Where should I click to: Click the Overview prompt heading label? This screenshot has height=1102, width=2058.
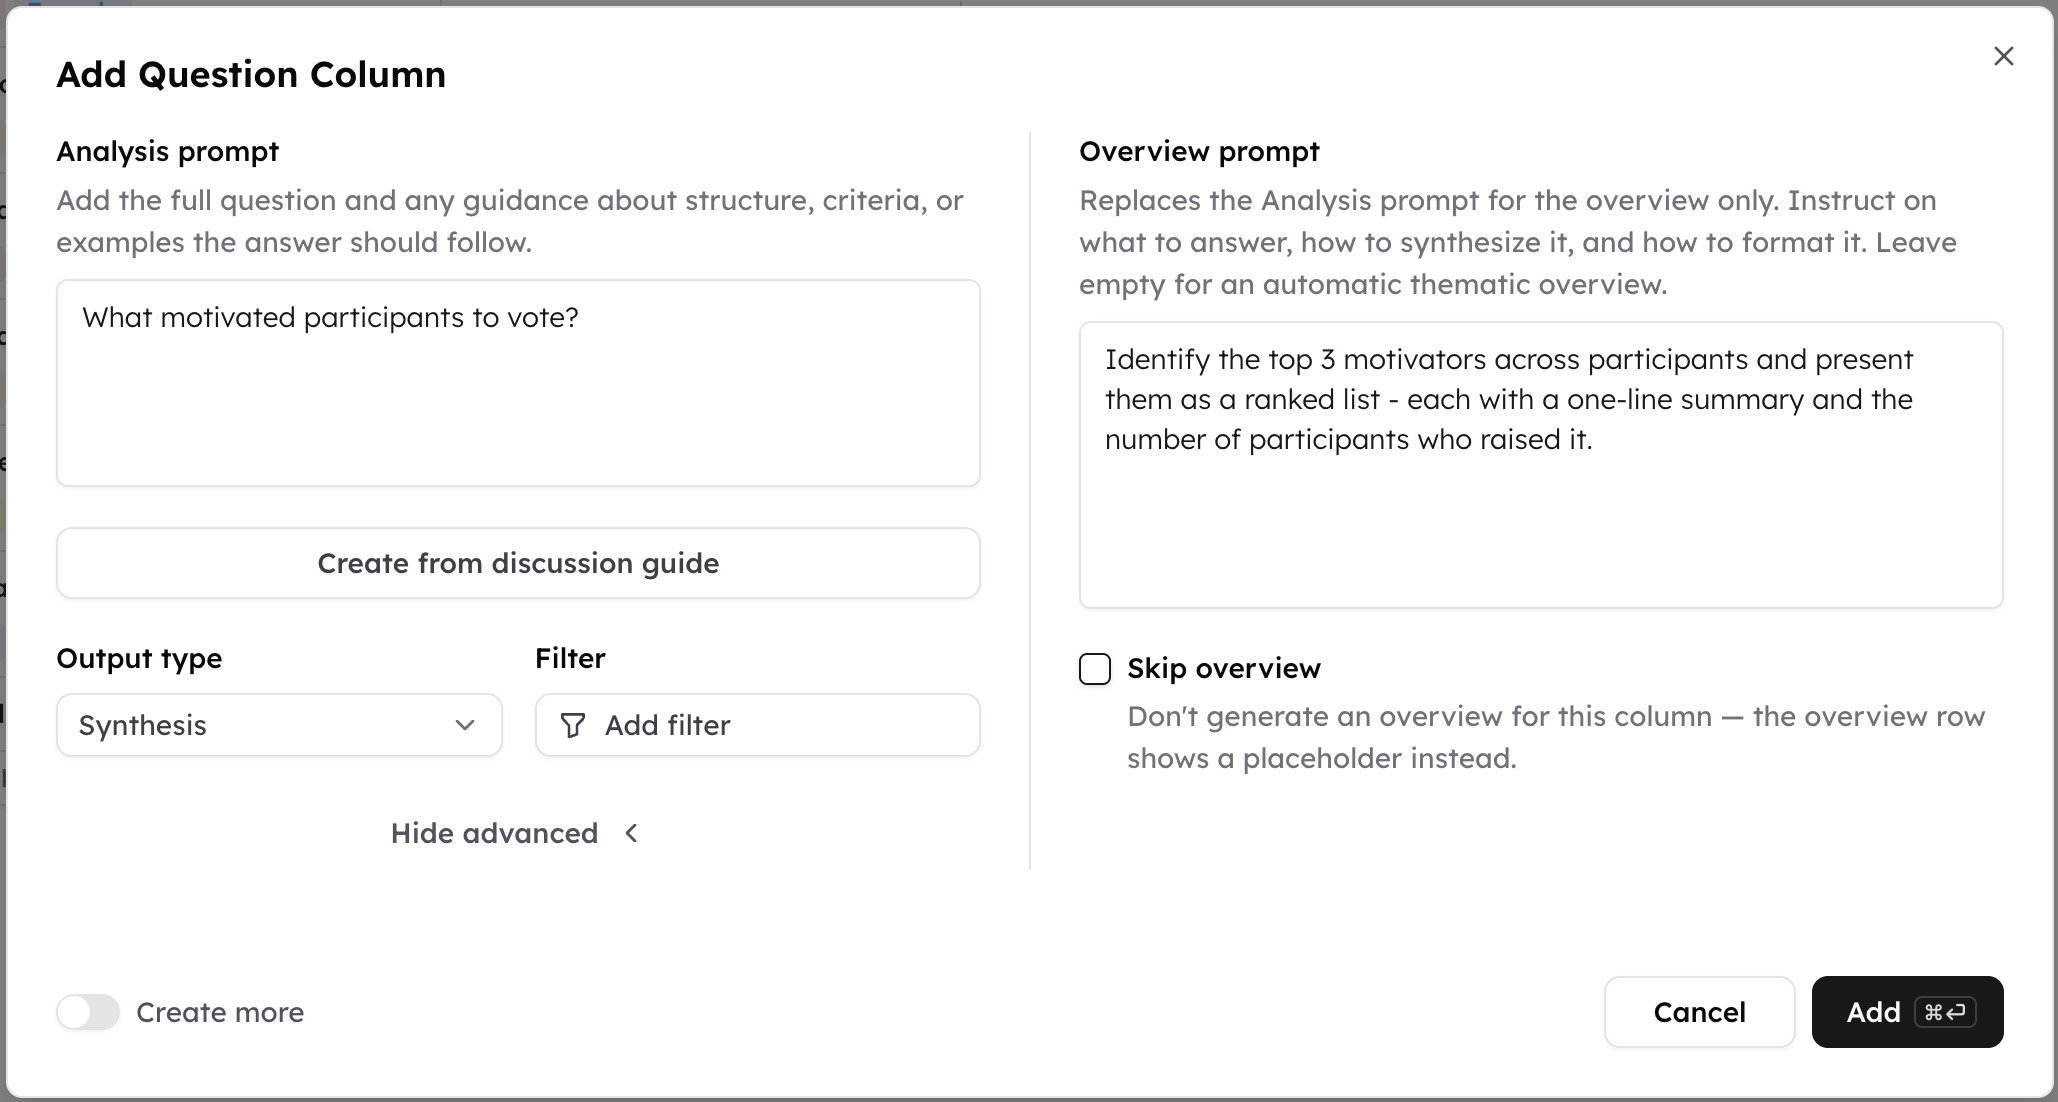(x=1199, y=151)
